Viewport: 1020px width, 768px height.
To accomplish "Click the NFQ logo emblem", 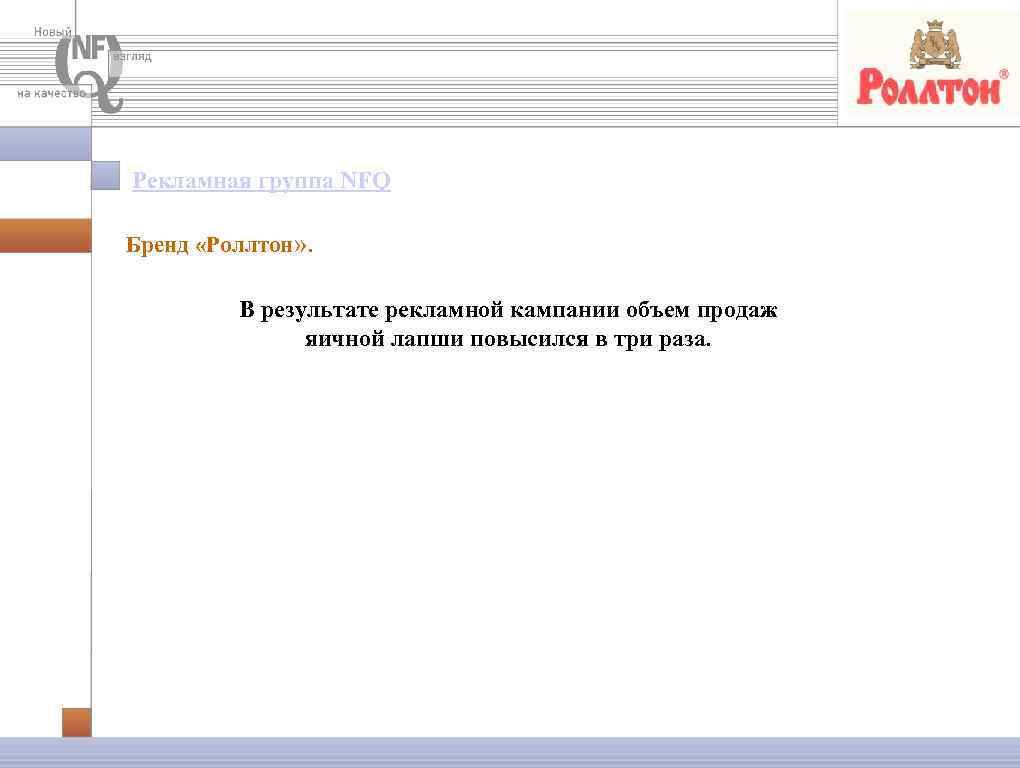I will (89, 72).
